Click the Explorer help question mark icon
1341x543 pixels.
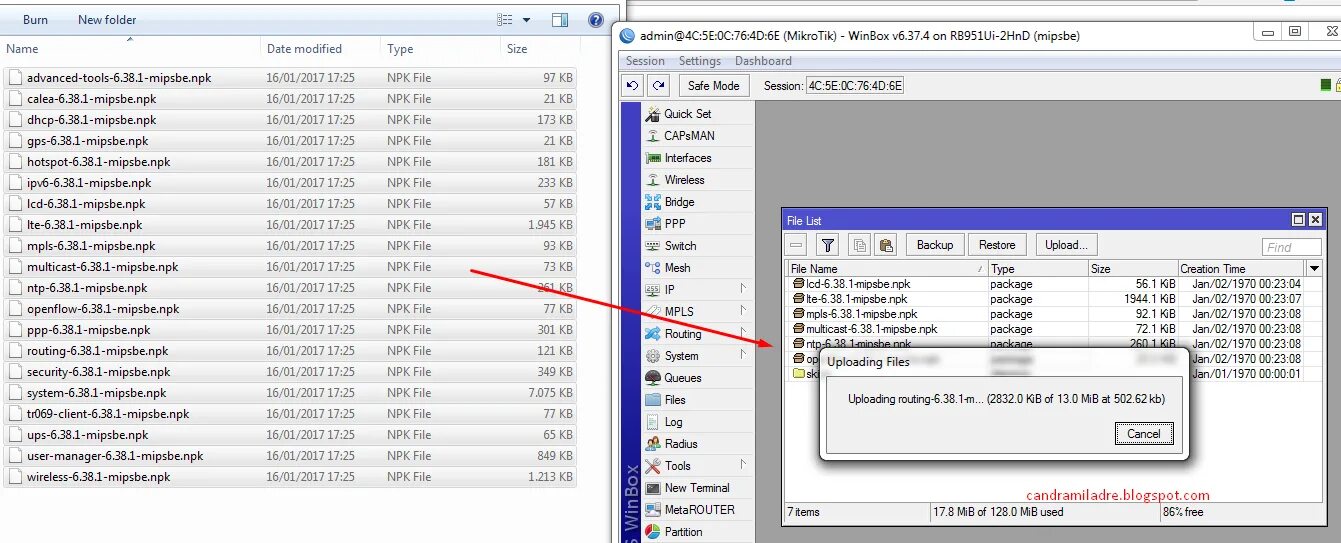pyautogui.click(x=596, y=20)
